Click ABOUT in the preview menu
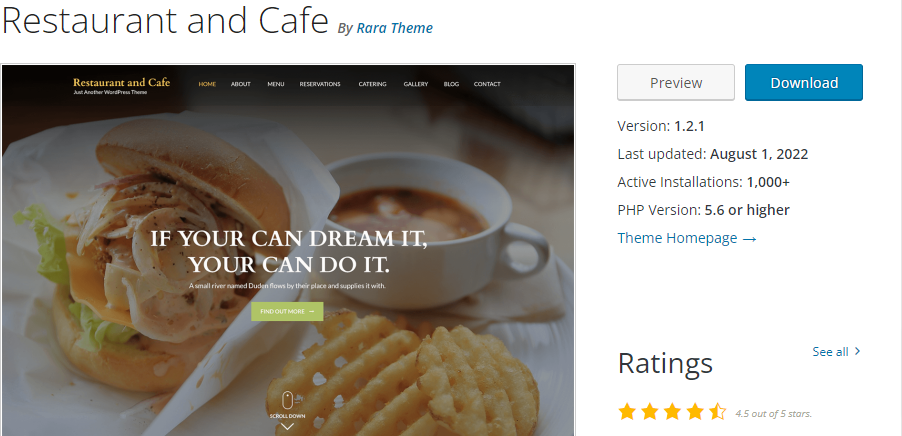Viewport: 902px width, 436px height. 240,84
